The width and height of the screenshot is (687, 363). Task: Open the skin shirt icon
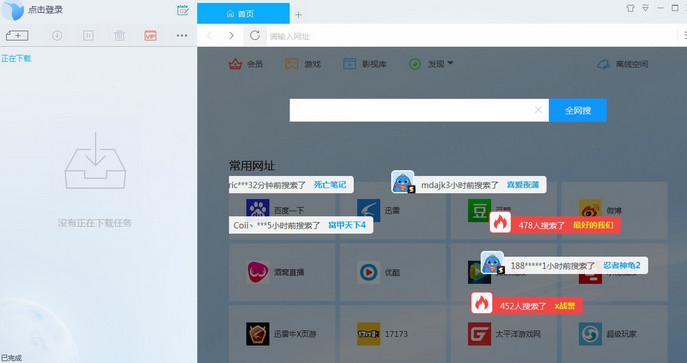(630, 8)
